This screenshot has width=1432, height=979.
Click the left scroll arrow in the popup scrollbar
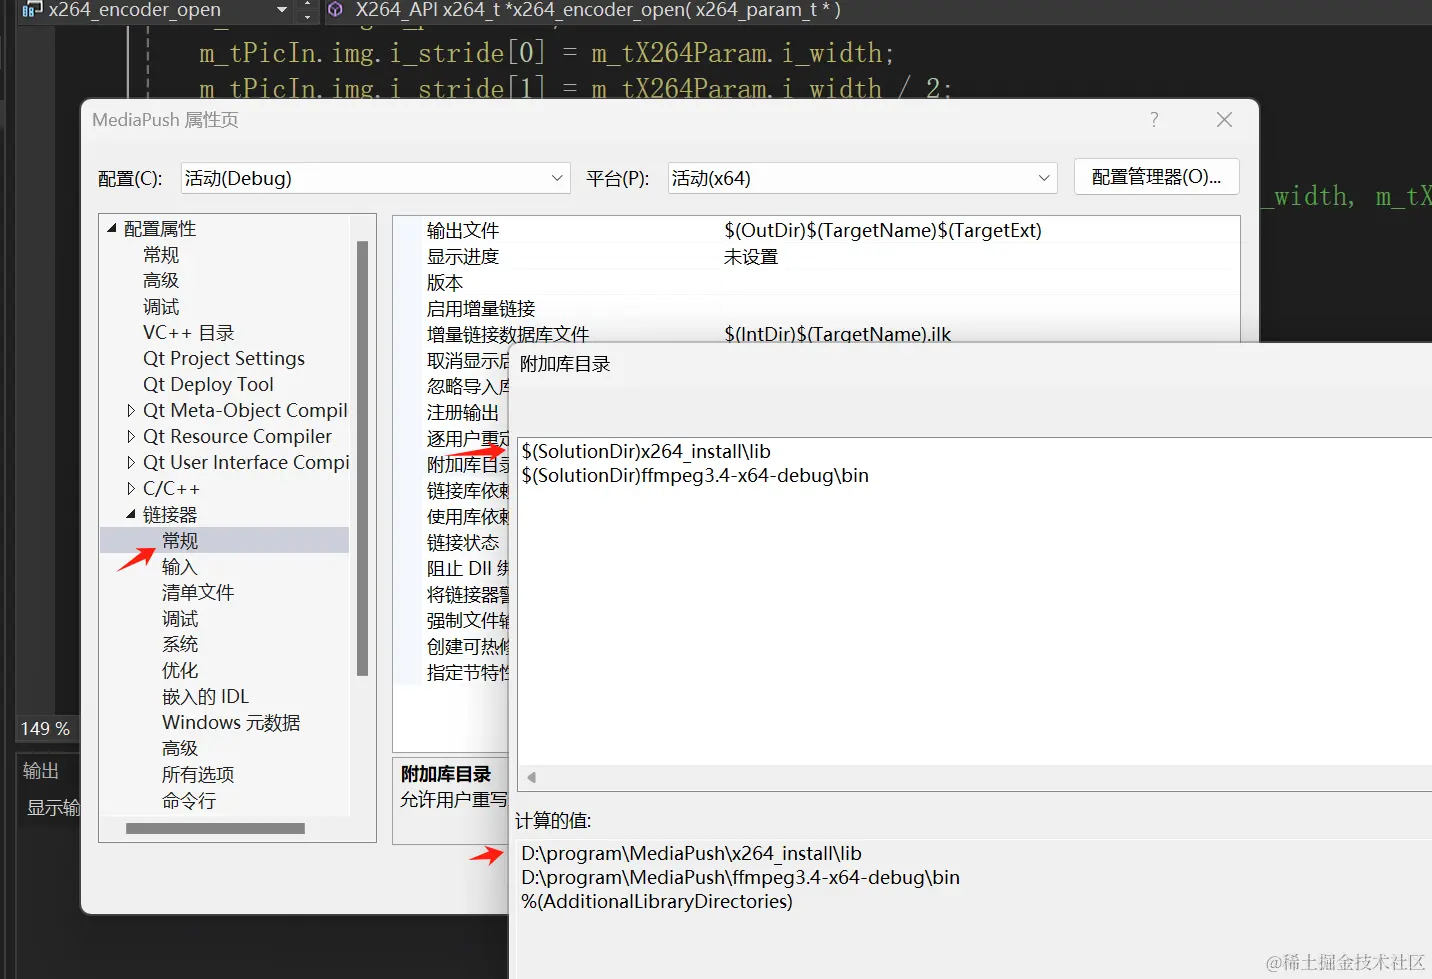pos(530,776)
